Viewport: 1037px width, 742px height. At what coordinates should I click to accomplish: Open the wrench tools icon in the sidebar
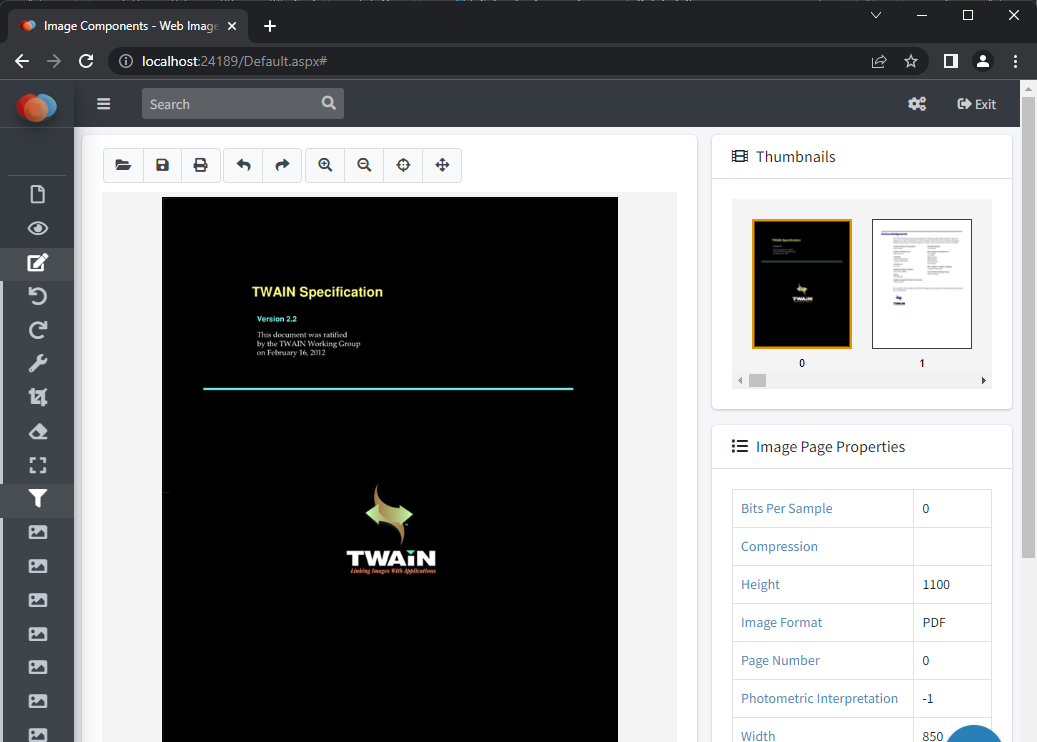pyautogui.click(x=38, y=364)
